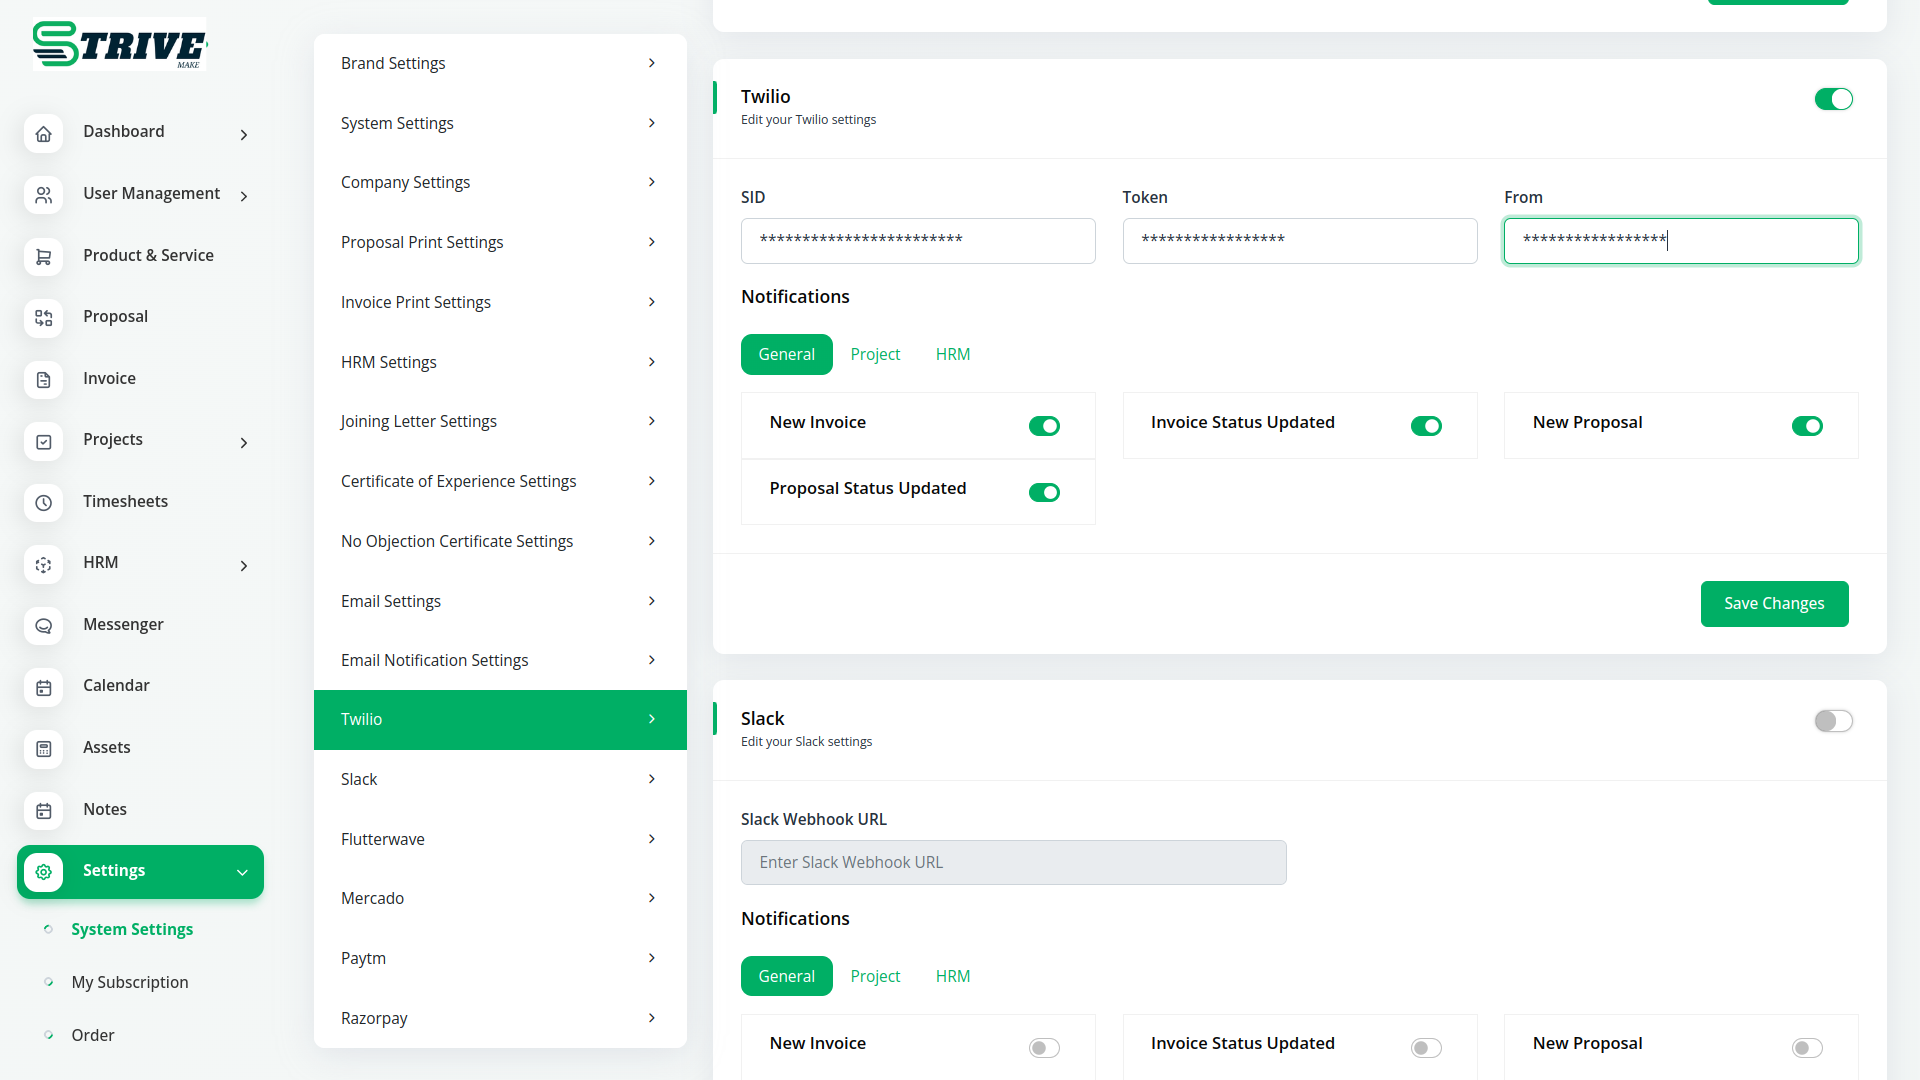Click the Product & Service cart icon

click(43, 257)
